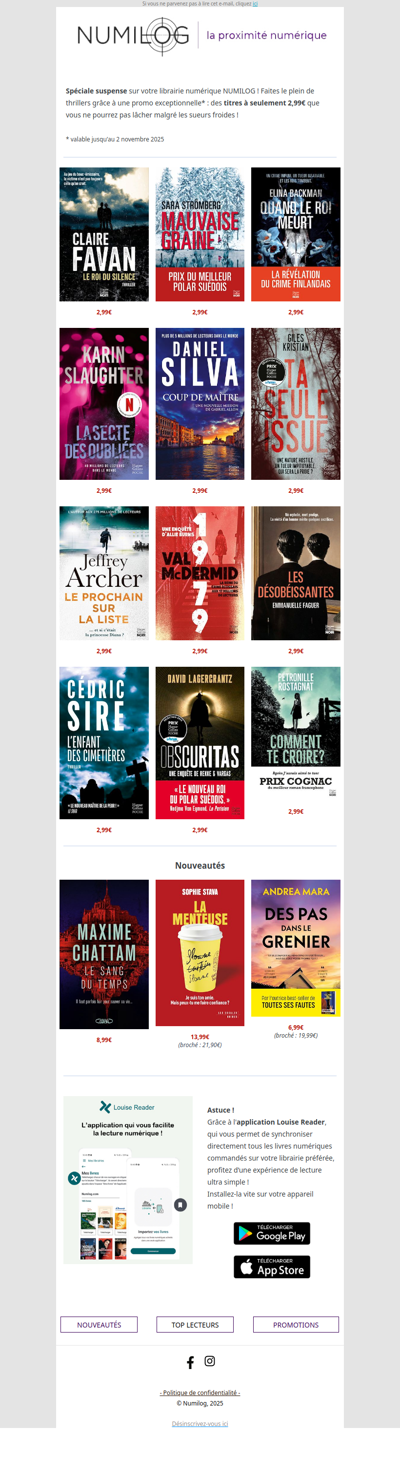
Task: Open the Politique de confidentialité link
Action: pos(200,1393)
